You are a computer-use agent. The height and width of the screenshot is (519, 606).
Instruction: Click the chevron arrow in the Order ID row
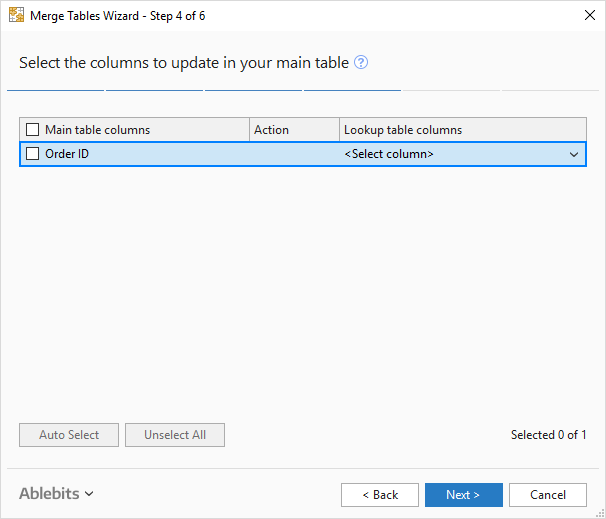(x=574, y=154)
